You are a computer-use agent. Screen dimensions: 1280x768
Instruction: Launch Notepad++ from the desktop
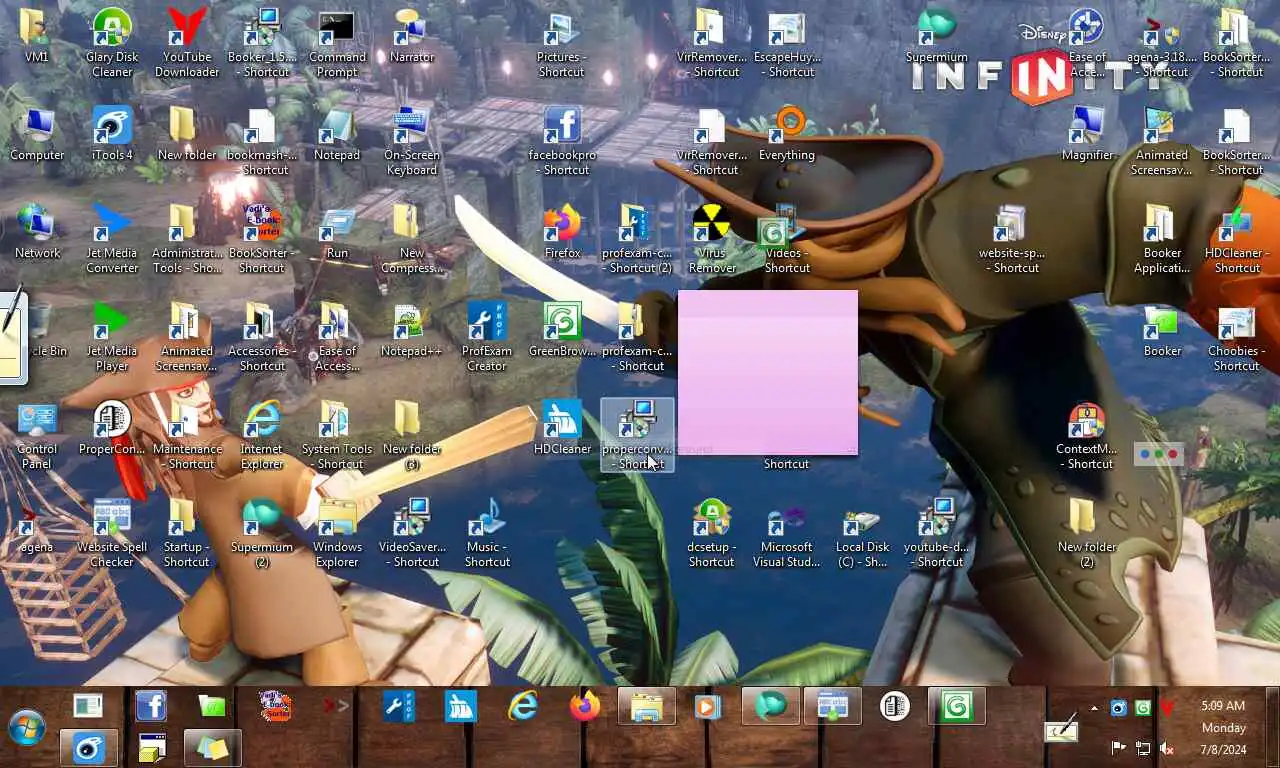pos(412,331)
